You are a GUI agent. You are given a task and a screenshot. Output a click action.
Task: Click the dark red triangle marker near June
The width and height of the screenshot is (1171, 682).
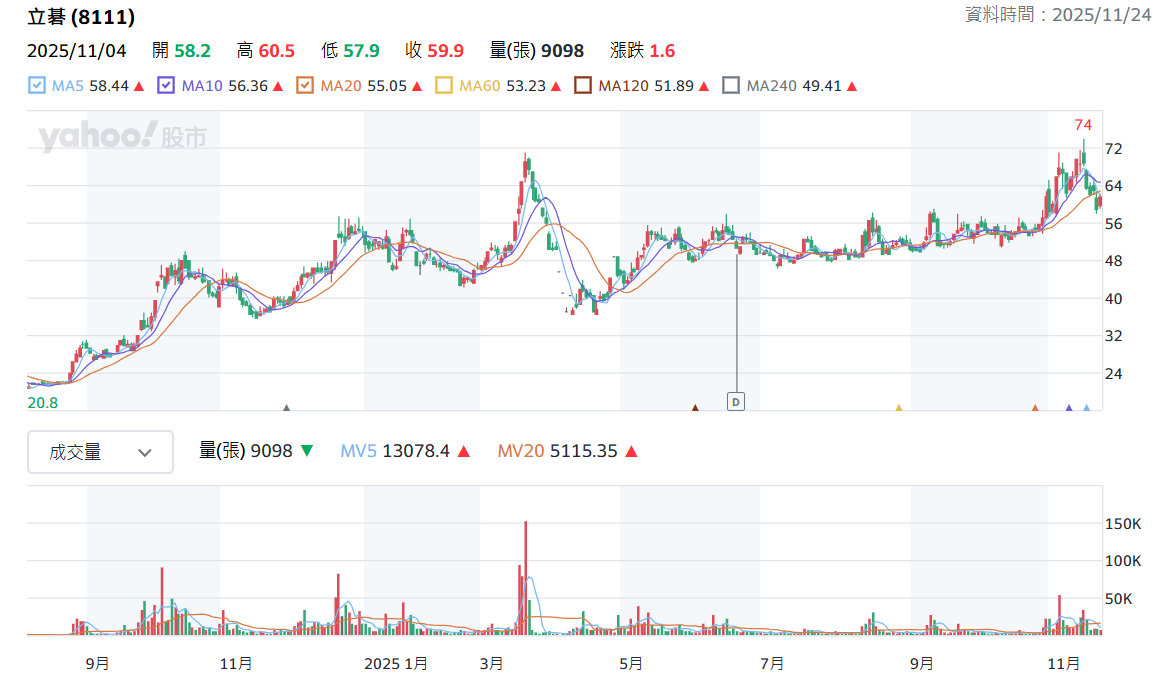(695, 408)
